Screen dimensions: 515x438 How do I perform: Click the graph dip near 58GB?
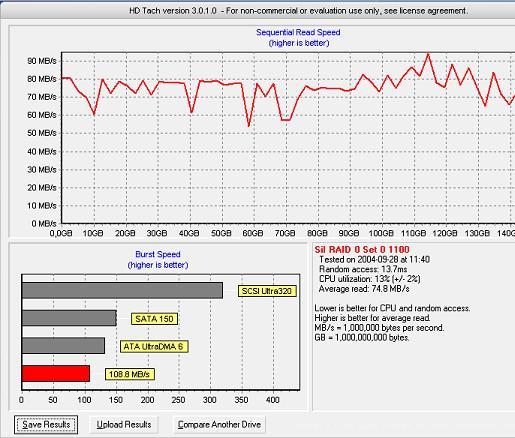[249, 126]
